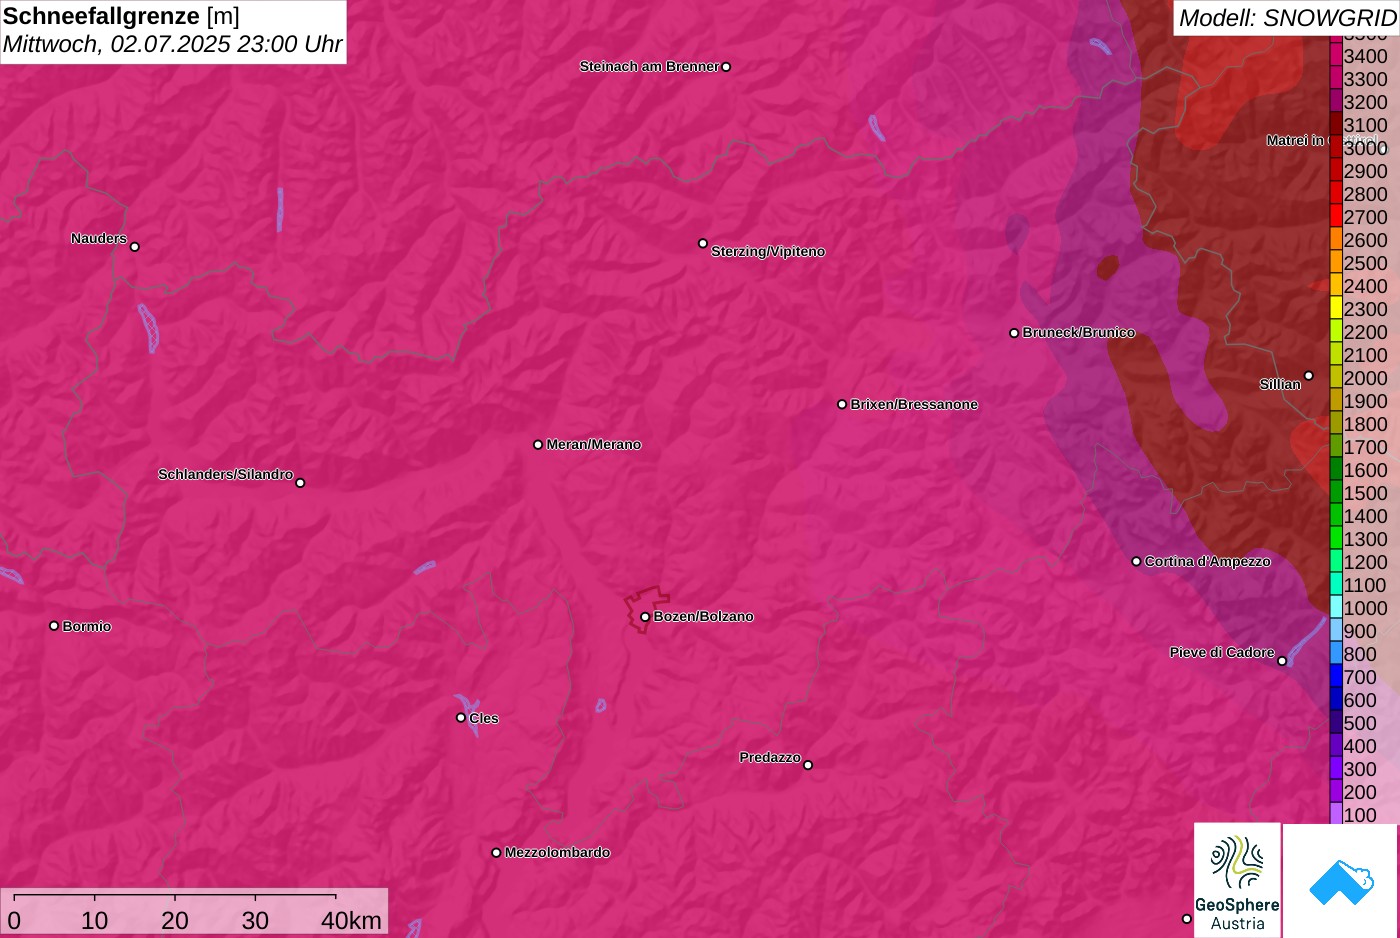Click the Bormio location marker dot
1400x938 pixels.
pyautogui.click(x=54, y=626)
